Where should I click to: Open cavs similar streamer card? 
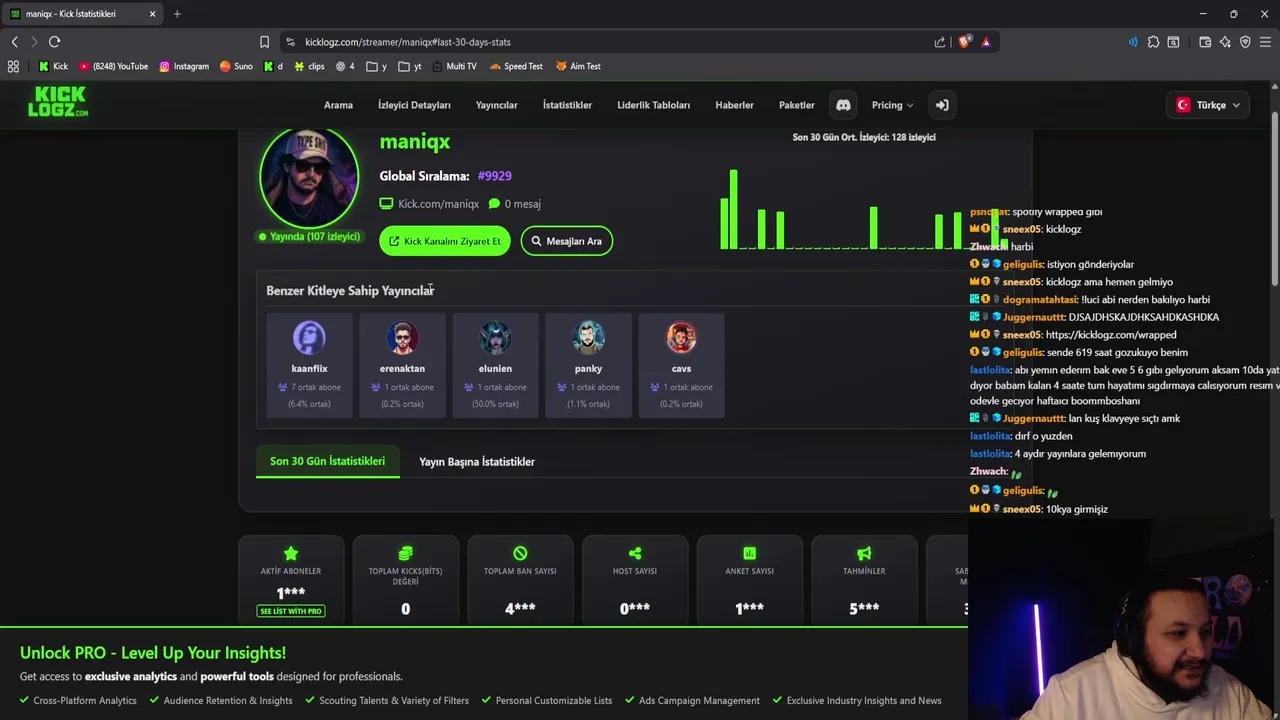tap(681, 364)
